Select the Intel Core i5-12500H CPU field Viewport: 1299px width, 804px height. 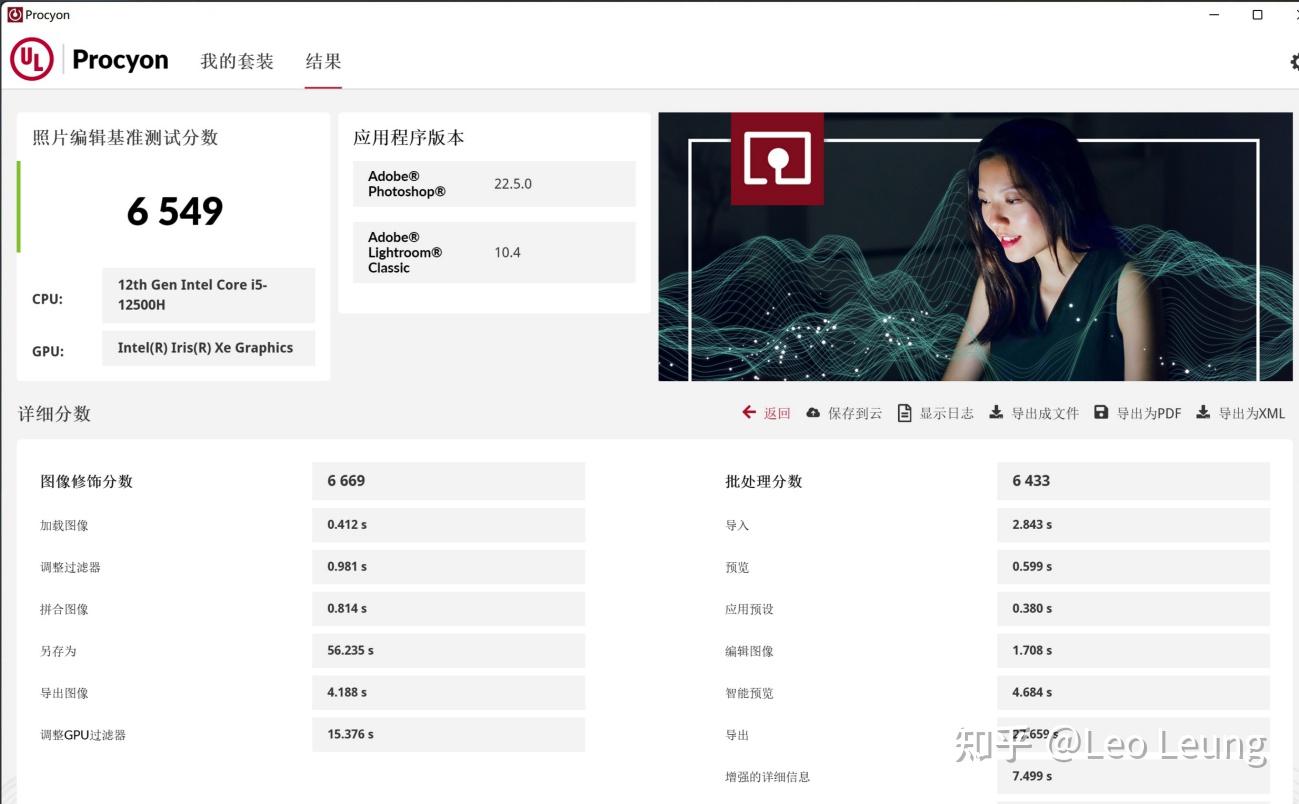[208, 294]
